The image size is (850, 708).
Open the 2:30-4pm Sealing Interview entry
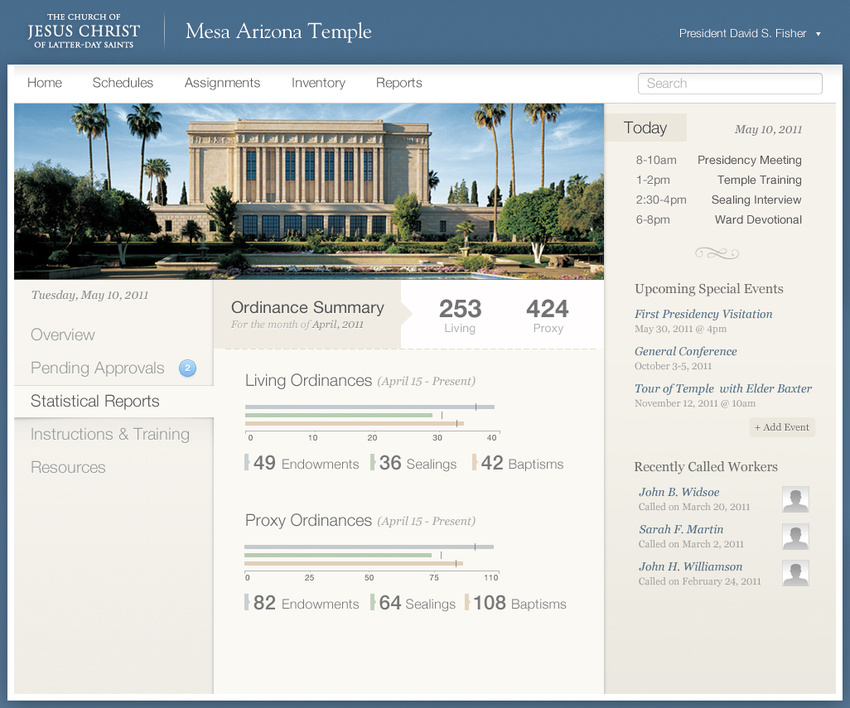coord(719,199)
